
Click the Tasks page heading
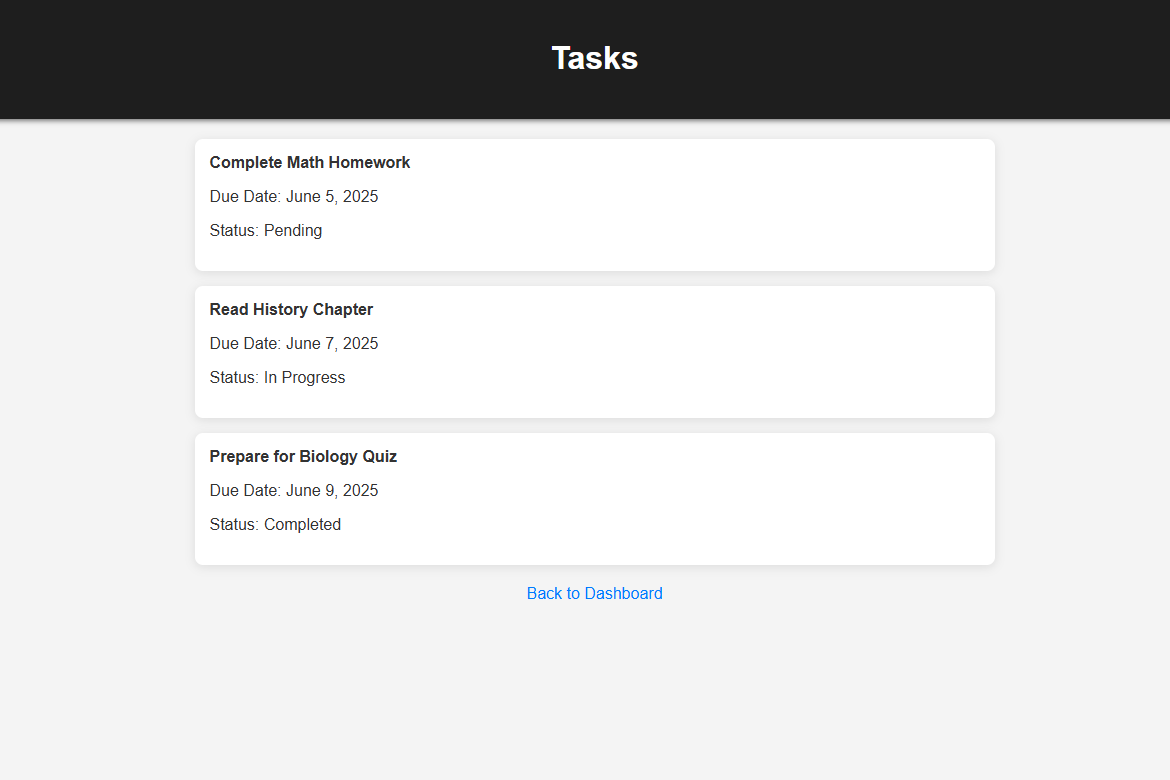(x=594, y=58)
